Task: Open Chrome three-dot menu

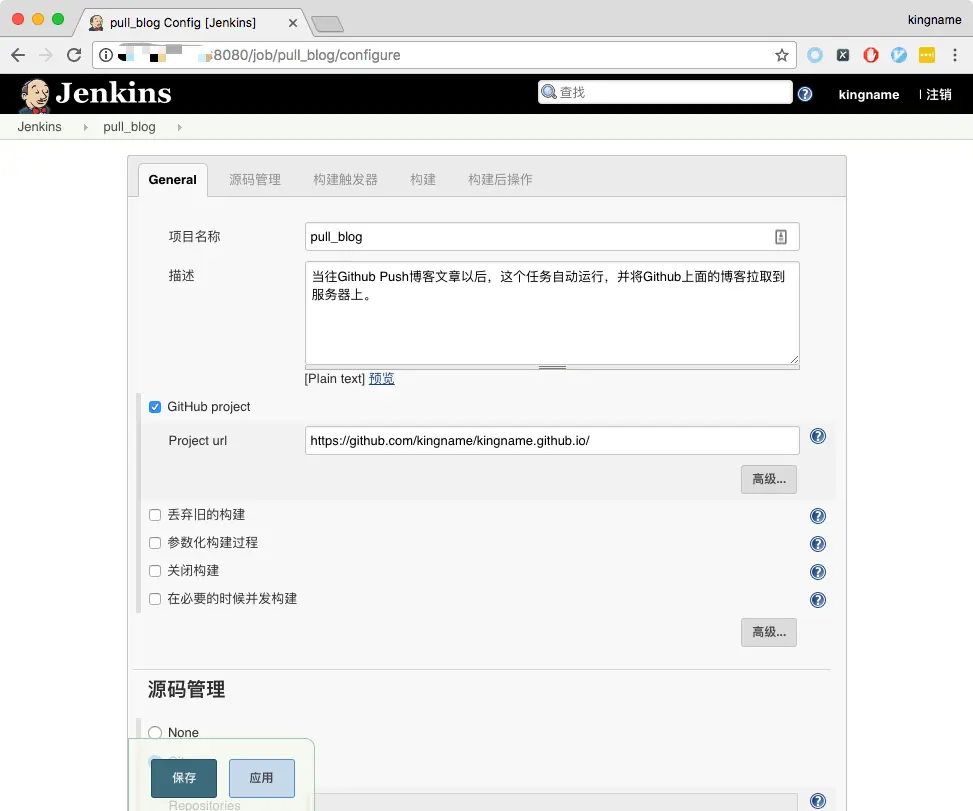Action: [x=955, y=55]
